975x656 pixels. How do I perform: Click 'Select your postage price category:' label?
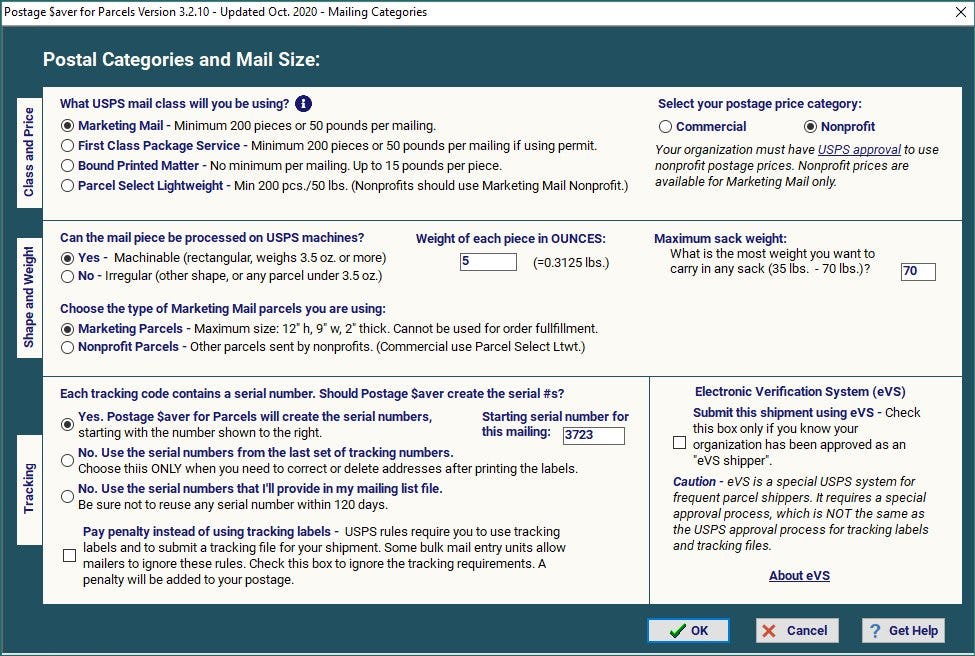pos(760,104)
